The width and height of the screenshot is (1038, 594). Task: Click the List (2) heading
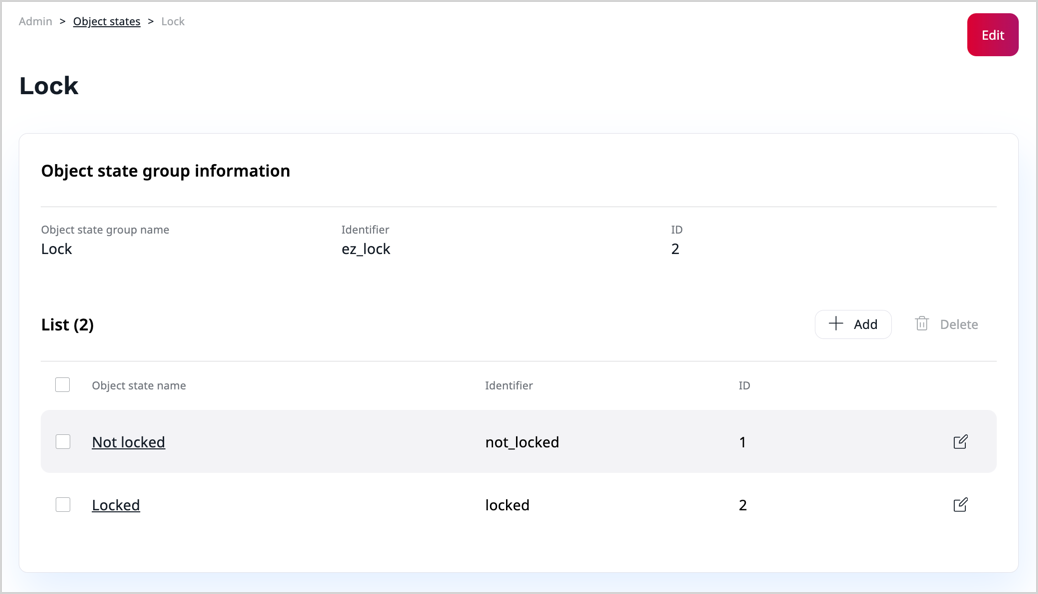tap(67, 324)
